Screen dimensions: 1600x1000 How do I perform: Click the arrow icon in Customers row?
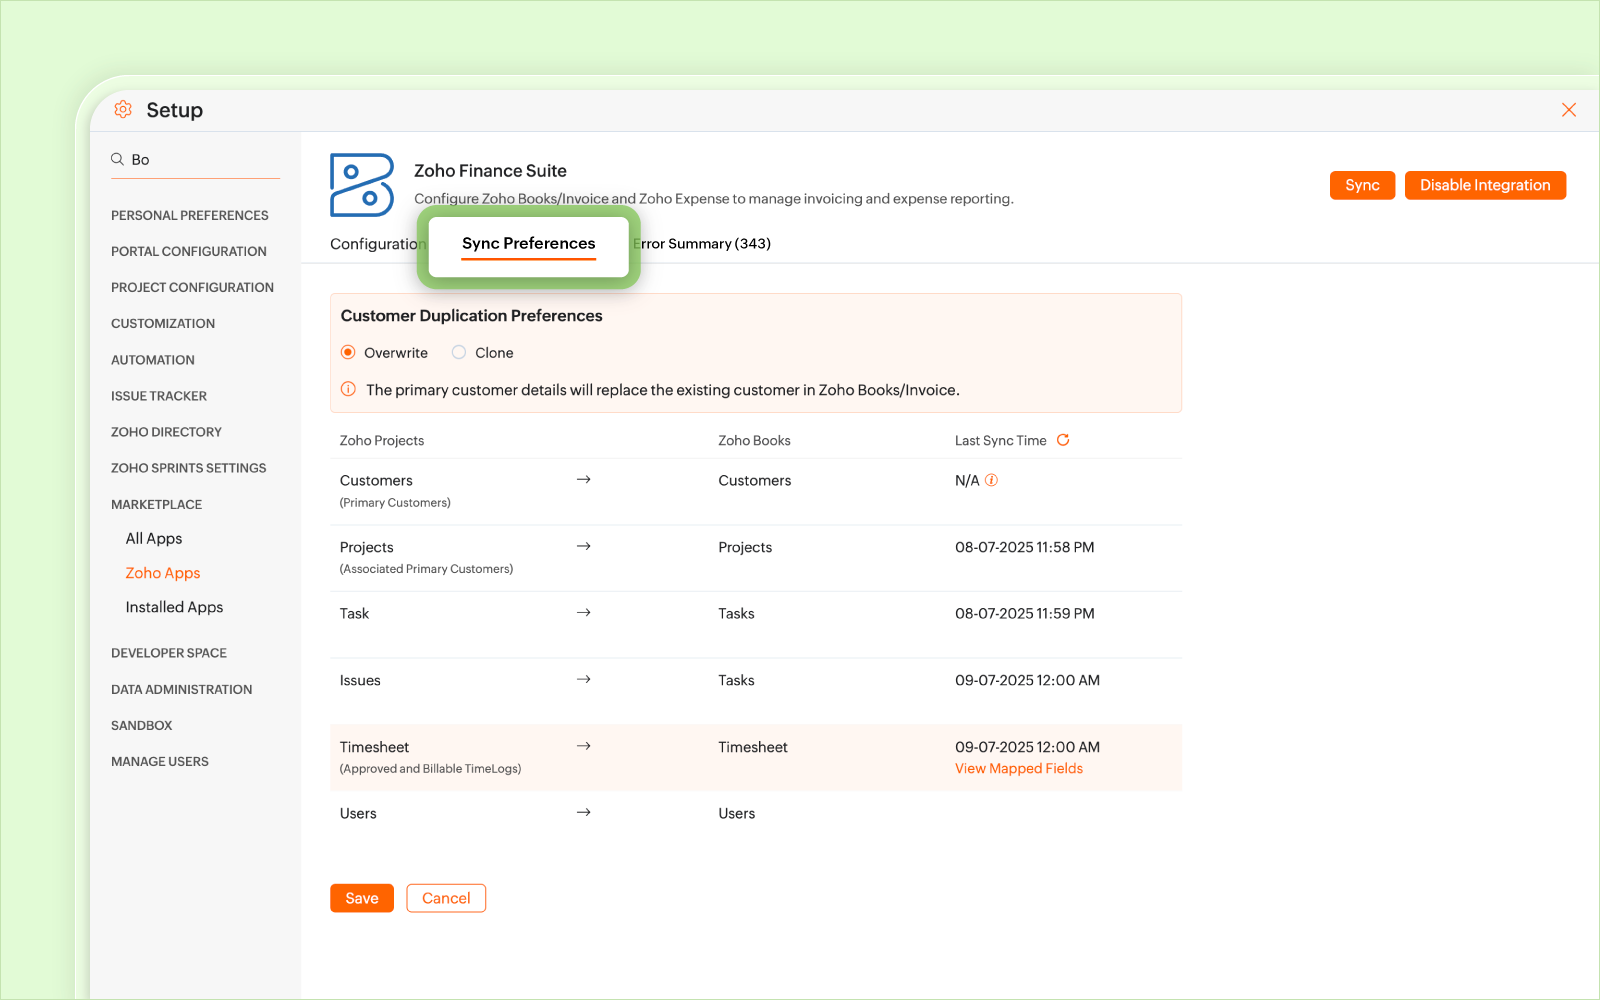point(584,480)
